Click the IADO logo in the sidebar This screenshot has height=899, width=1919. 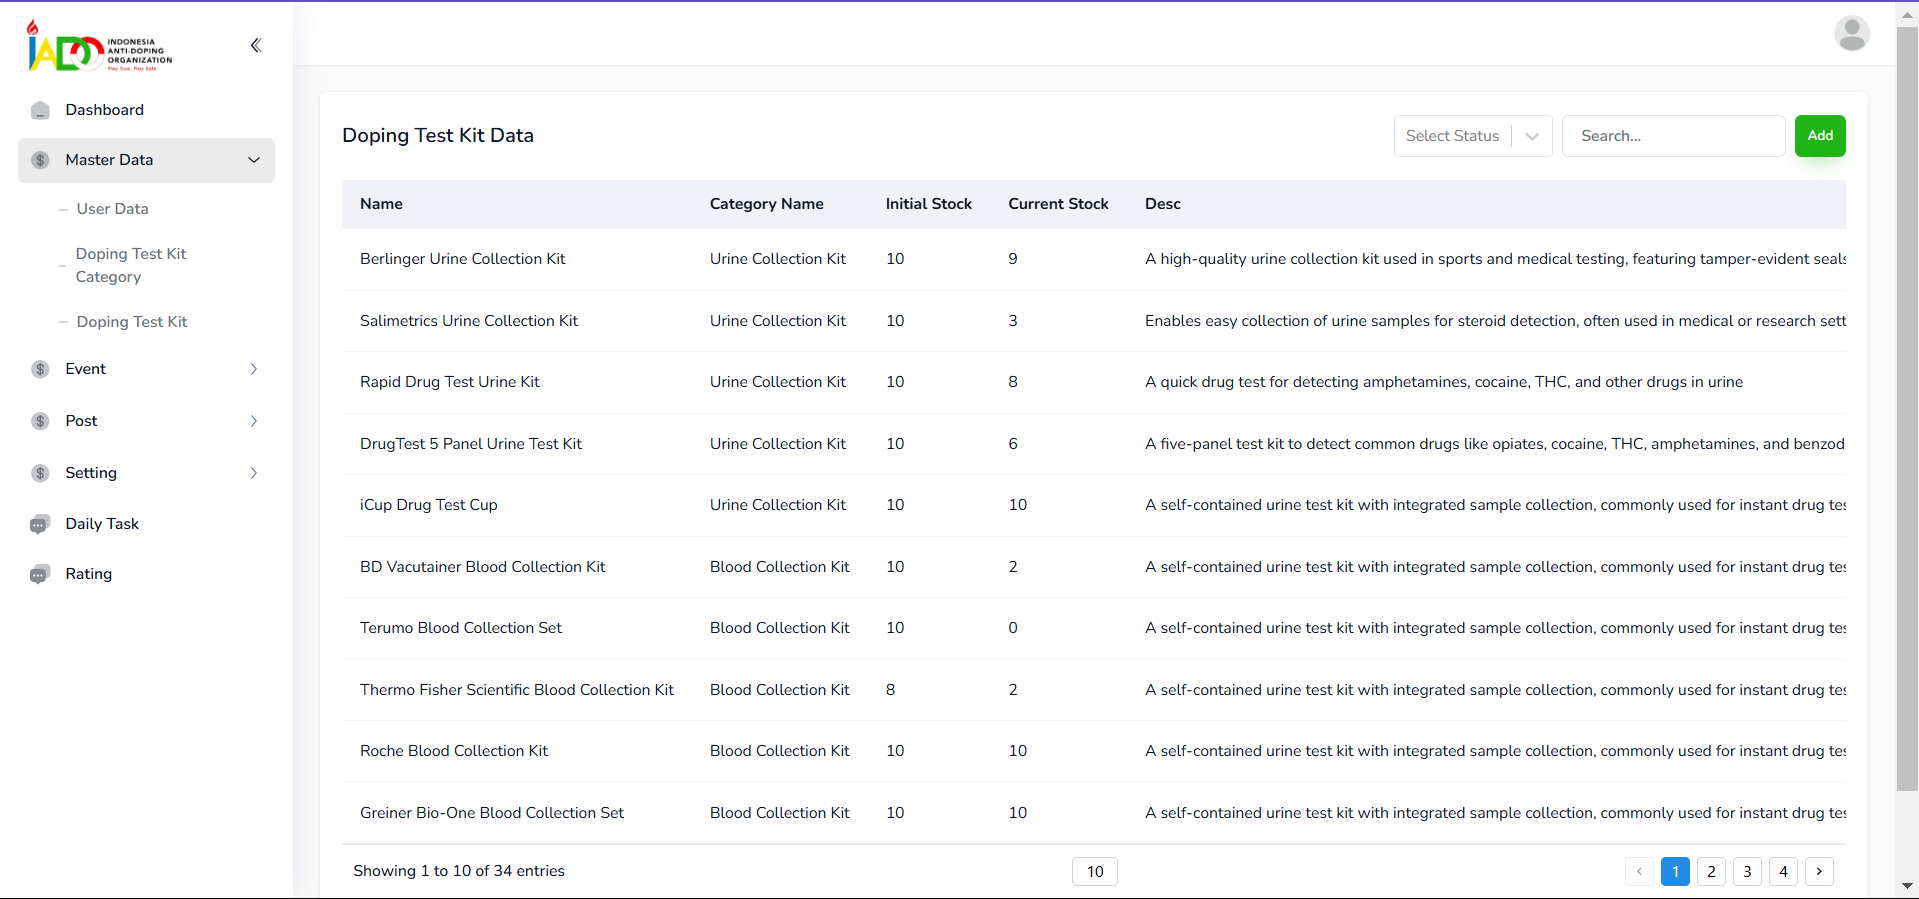point(100,46)
